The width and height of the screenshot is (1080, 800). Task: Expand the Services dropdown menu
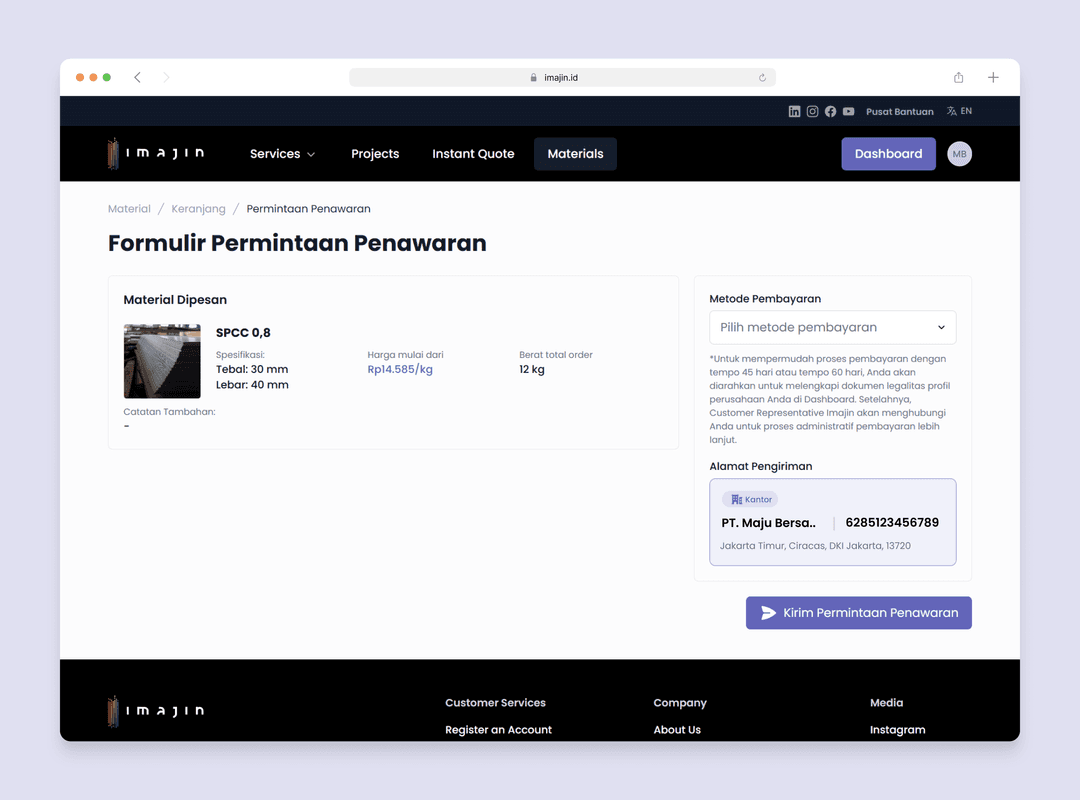click(282, 154)
